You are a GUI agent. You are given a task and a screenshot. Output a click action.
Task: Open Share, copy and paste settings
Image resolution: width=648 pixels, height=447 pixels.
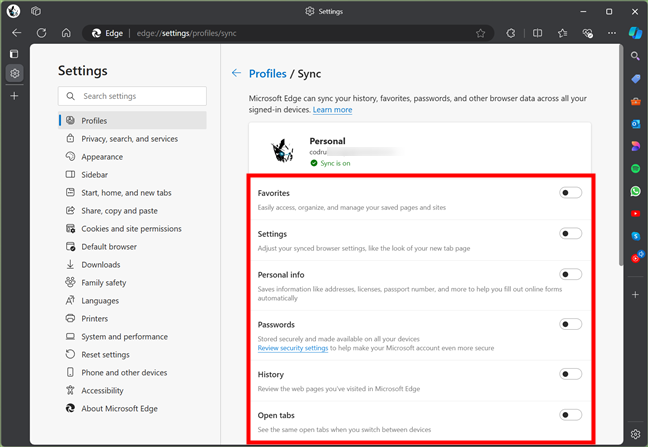pos(132,211)
